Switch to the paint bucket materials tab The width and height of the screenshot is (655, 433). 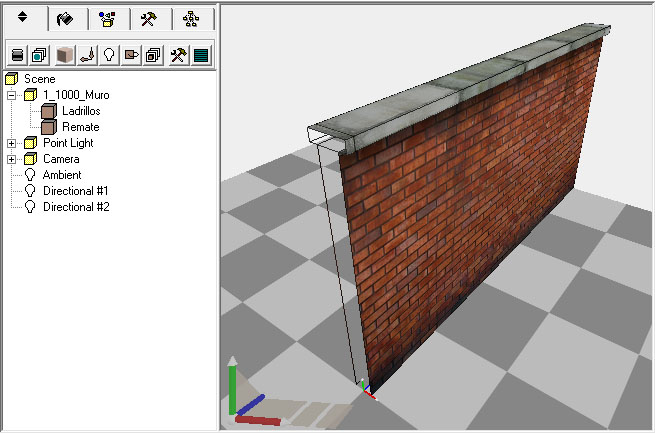(x=66, y=18)
